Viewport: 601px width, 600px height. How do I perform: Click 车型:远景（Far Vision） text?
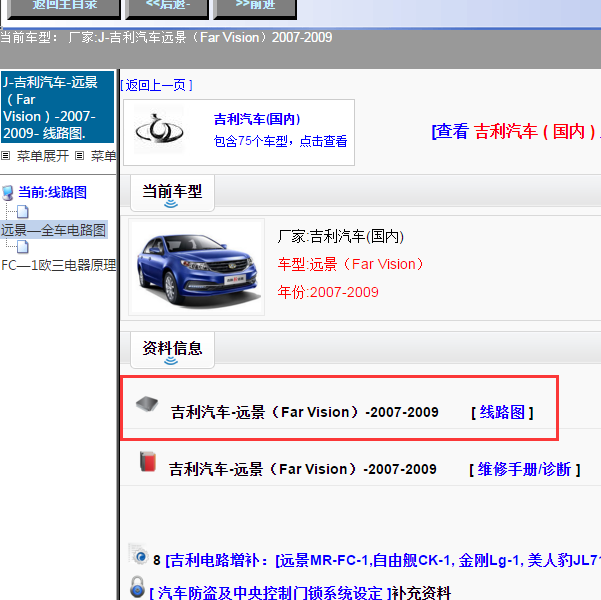click(350, 264)
